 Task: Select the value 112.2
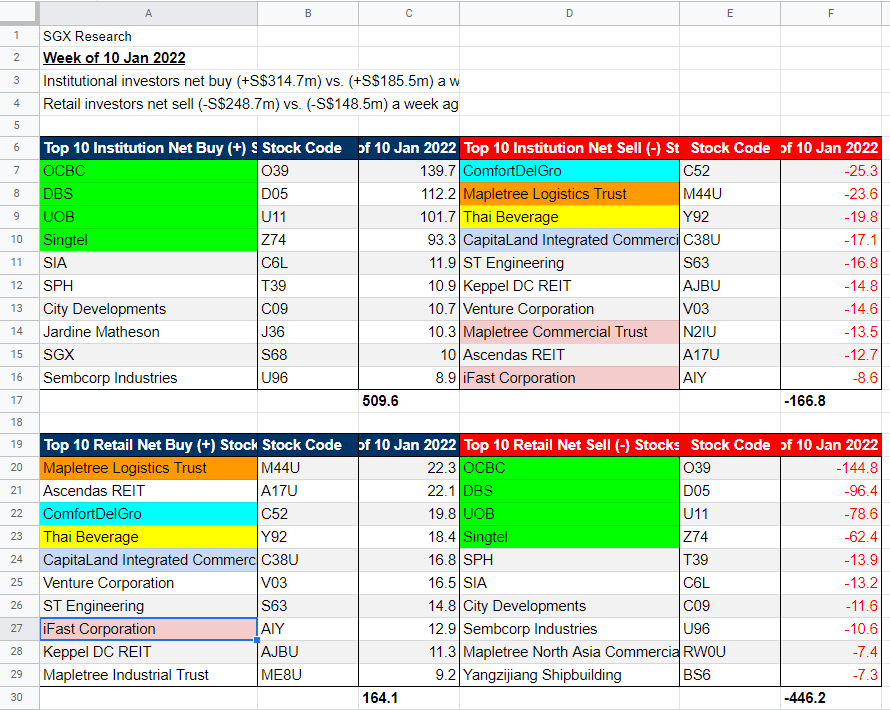(x=409, y=194)
